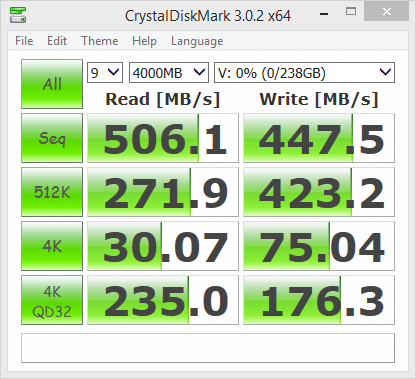The height and width of the screenshot is (379, 416).
Task: Select the 4K write result 75.04
Action: (x=319, y=246)
